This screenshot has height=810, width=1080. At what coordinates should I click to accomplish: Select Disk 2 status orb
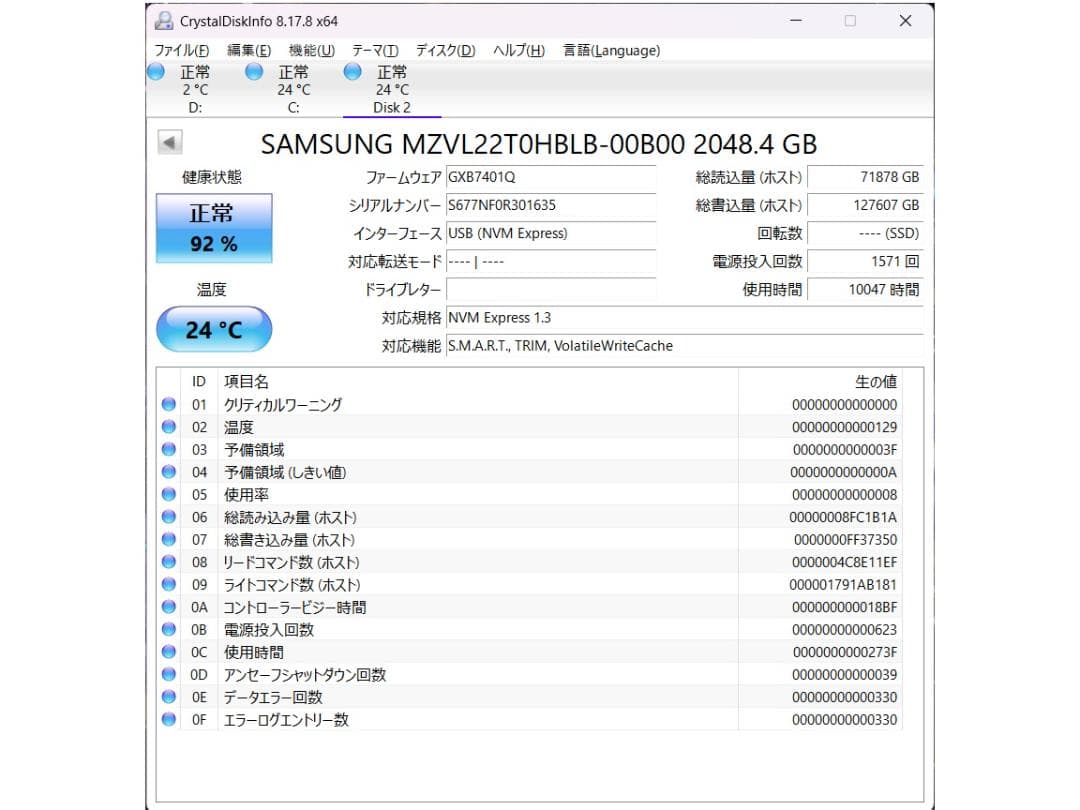tap(353, 71)
